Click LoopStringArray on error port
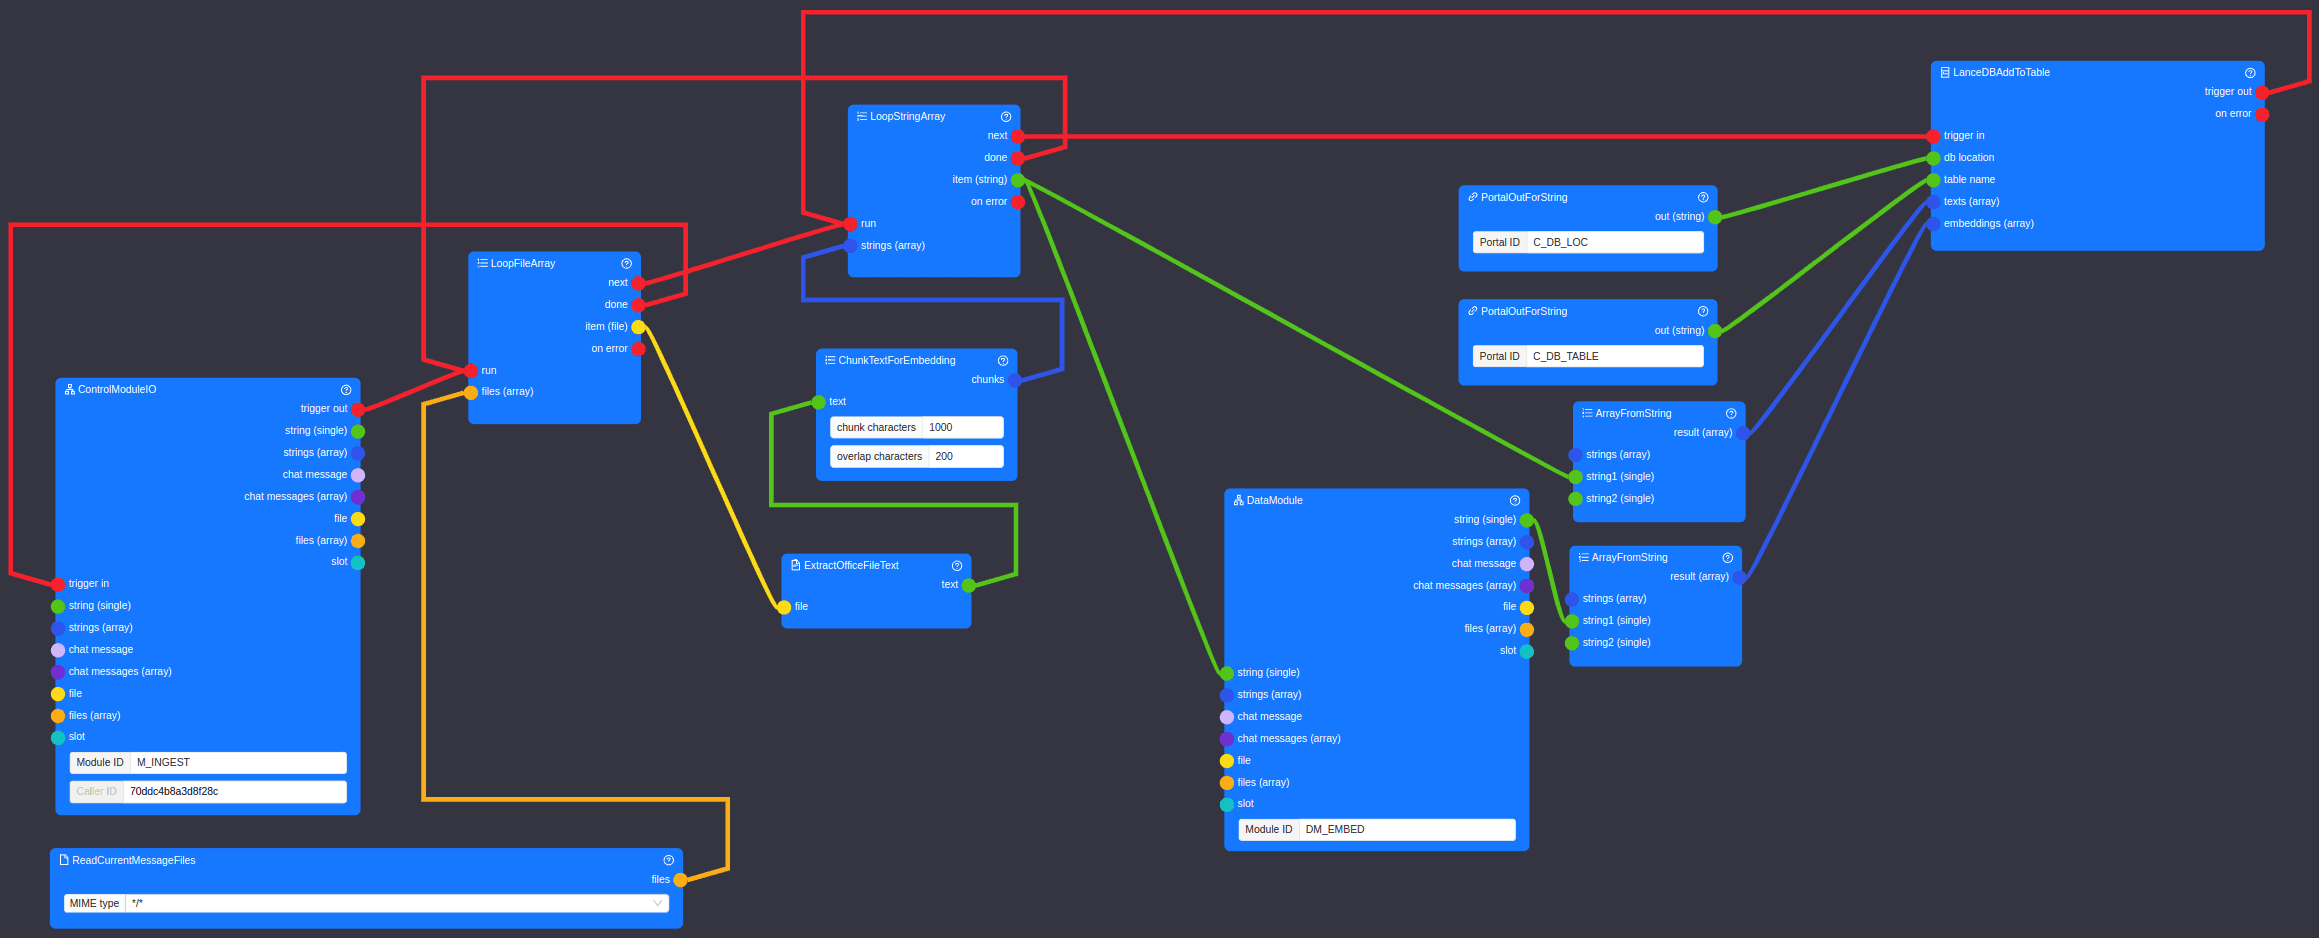The width and height of the screenshot is (2319, 938). 1018,203
